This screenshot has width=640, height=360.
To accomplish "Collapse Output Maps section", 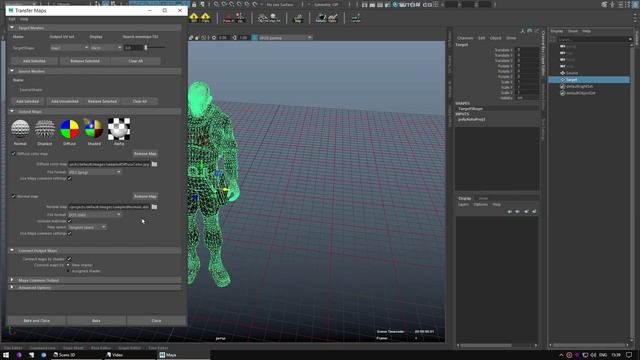I will pos(12,111).
